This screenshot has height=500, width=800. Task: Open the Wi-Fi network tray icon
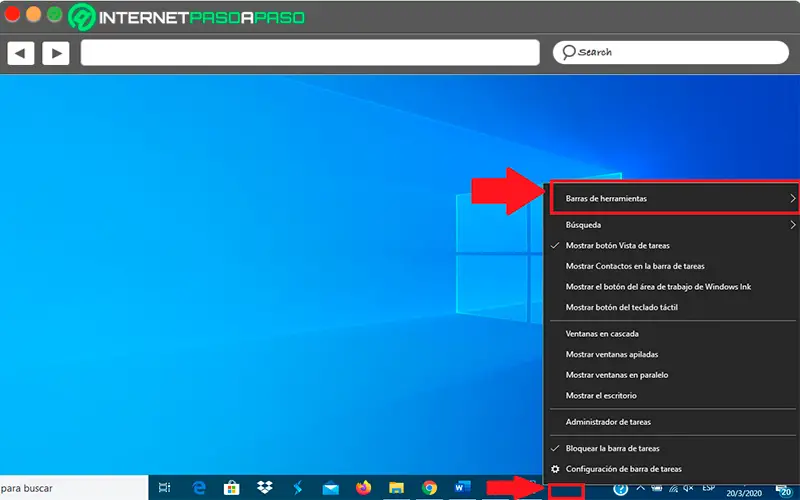673,489
